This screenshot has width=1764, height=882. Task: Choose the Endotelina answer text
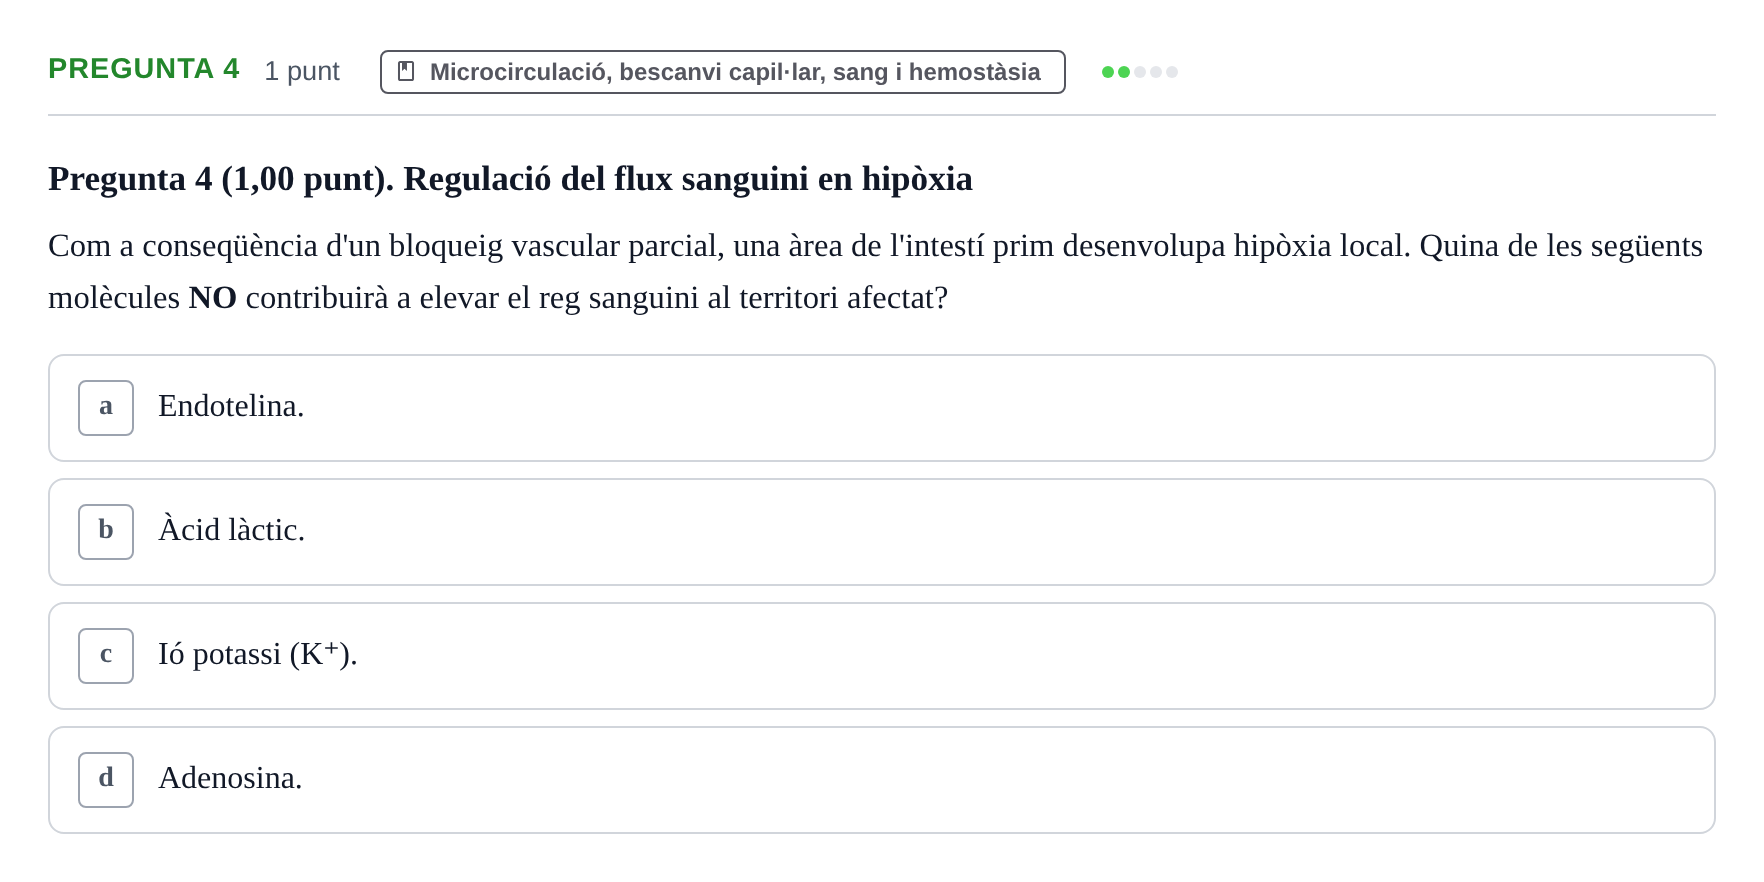[x=231, y=406]
